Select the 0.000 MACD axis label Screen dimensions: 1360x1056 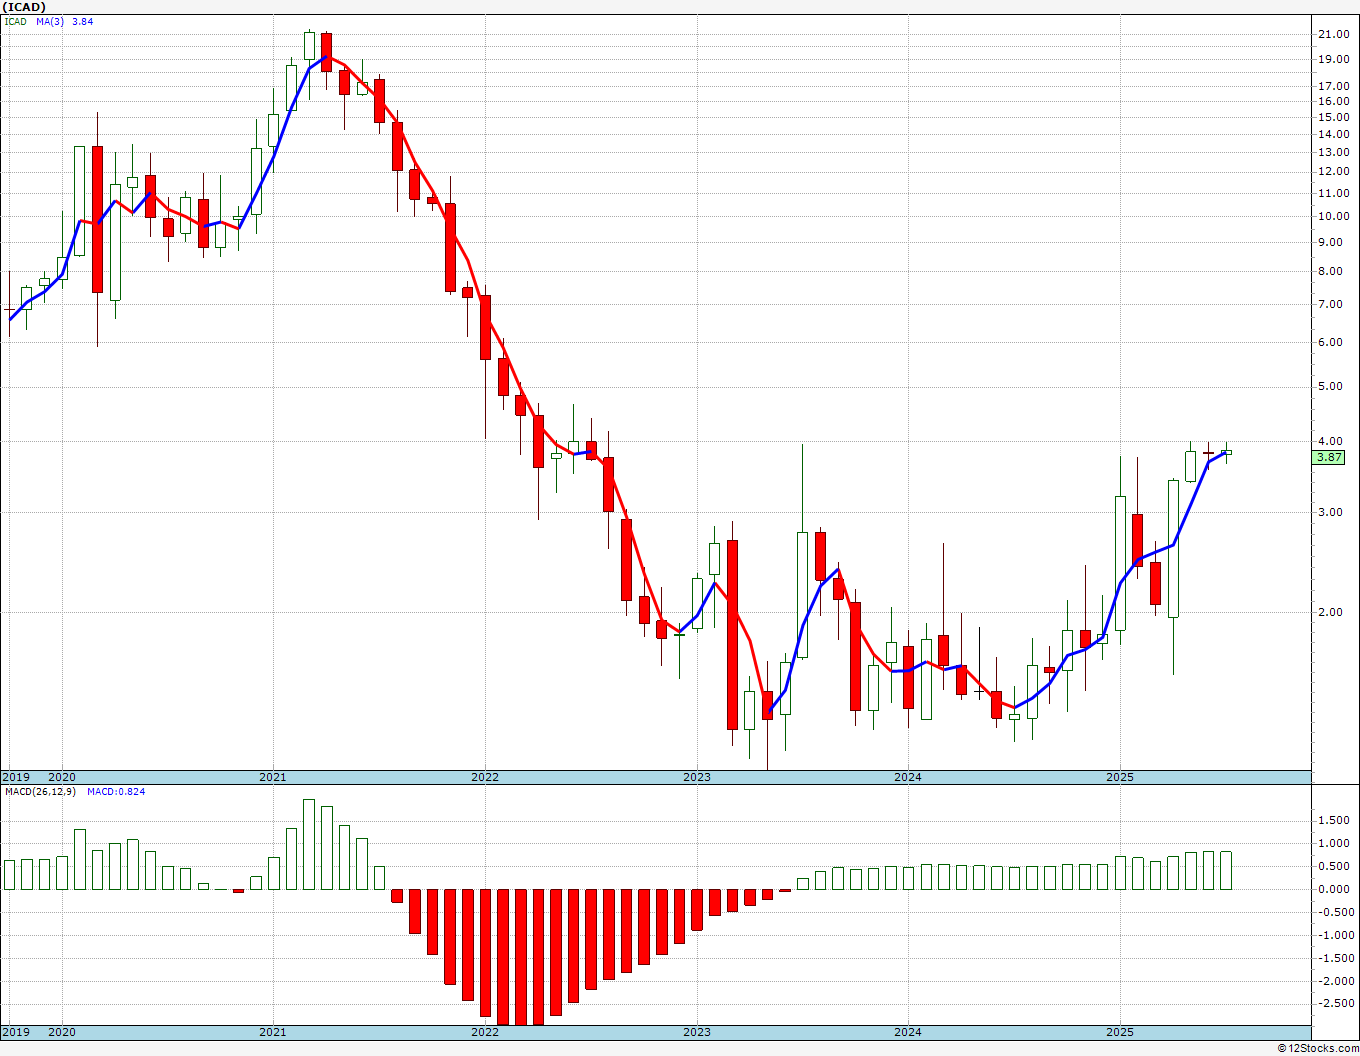pyautogui.click(x=1334, y=890)
